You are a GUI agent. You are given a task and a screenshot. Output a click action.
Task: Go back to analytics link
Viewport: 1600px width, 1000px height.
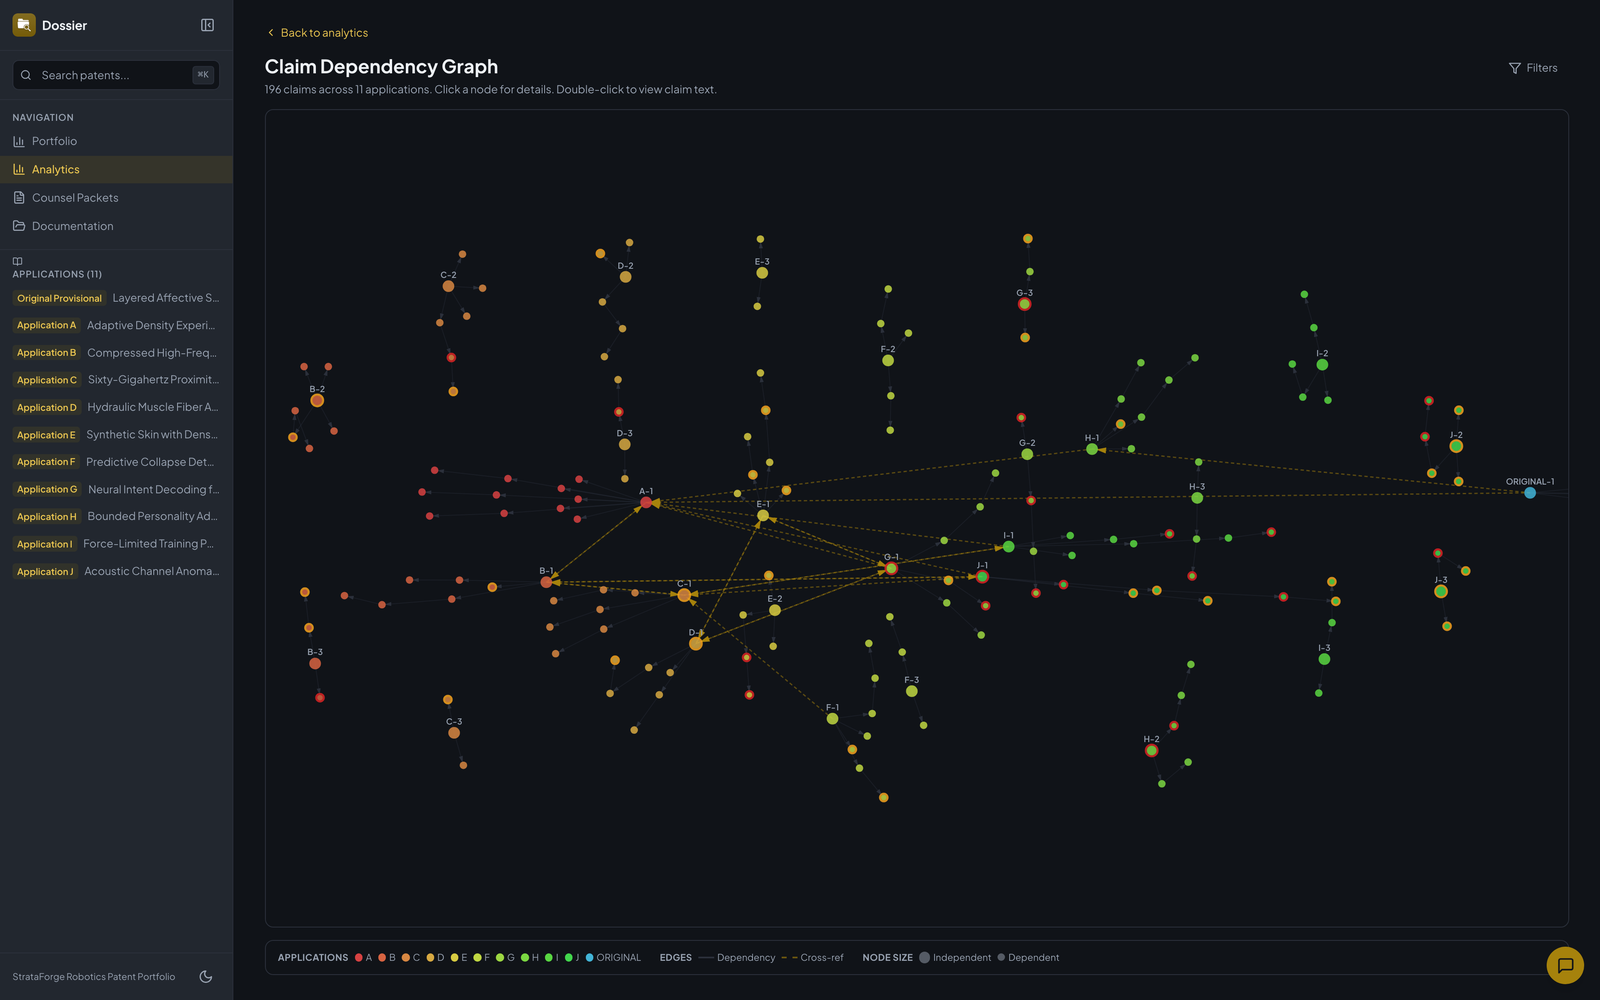(x=317, y=33)
